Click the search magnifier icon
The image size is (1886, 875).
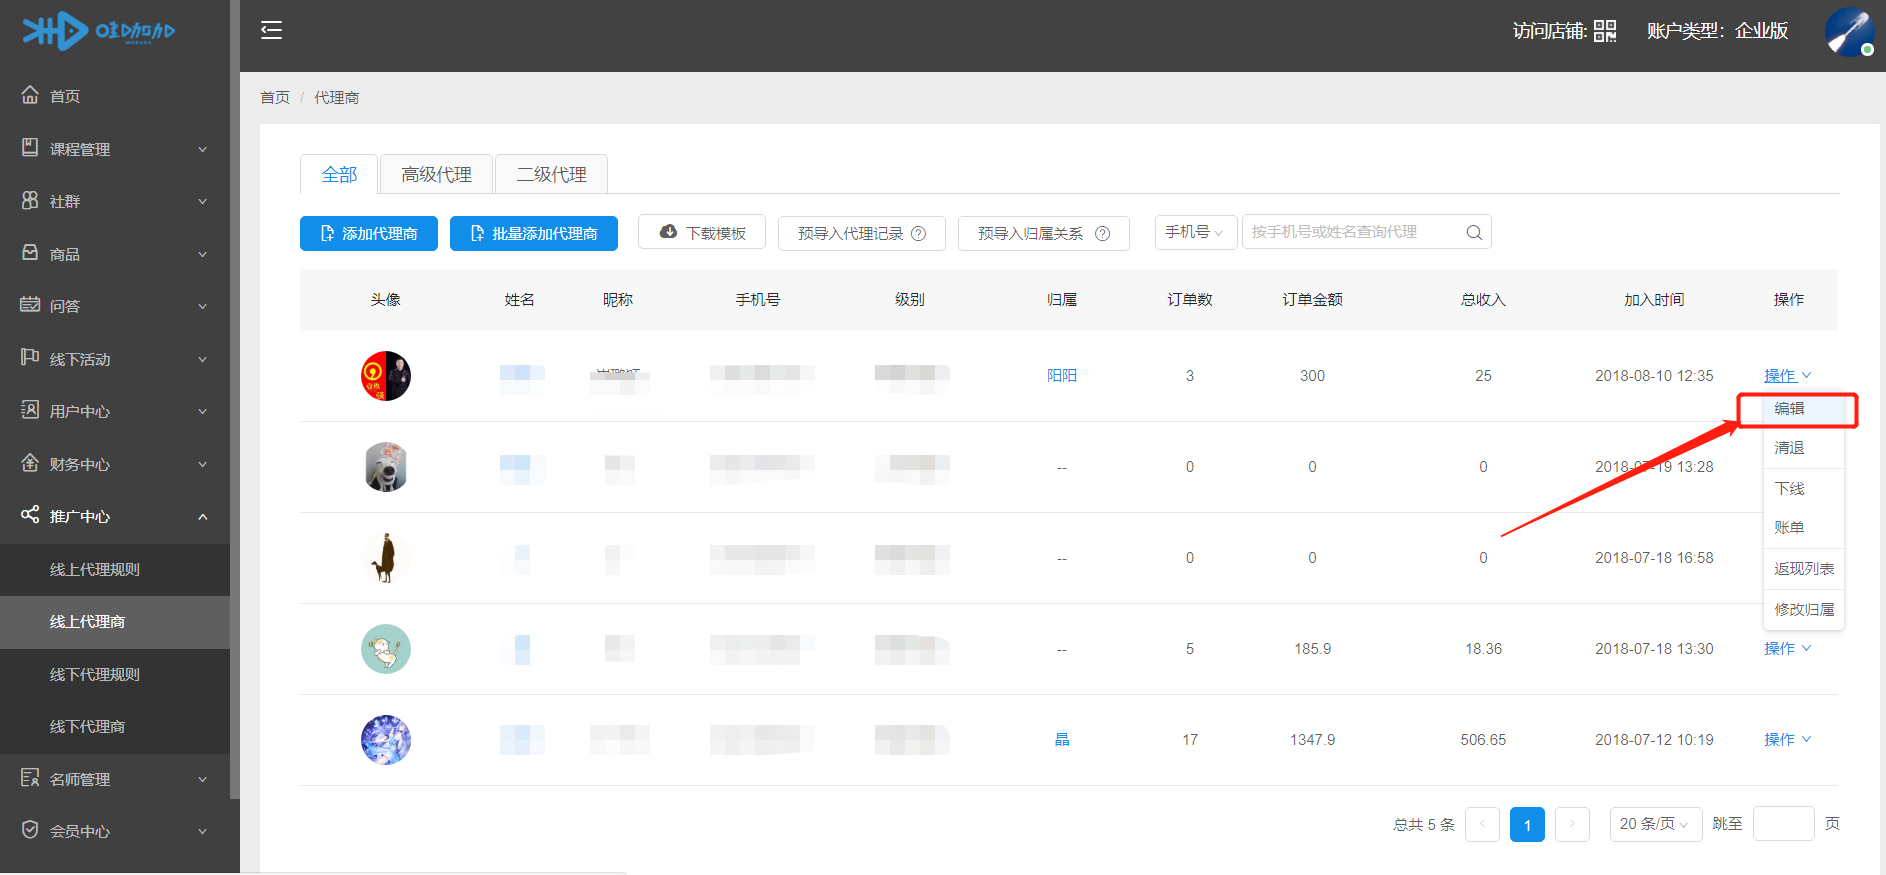pos(1474,232)
